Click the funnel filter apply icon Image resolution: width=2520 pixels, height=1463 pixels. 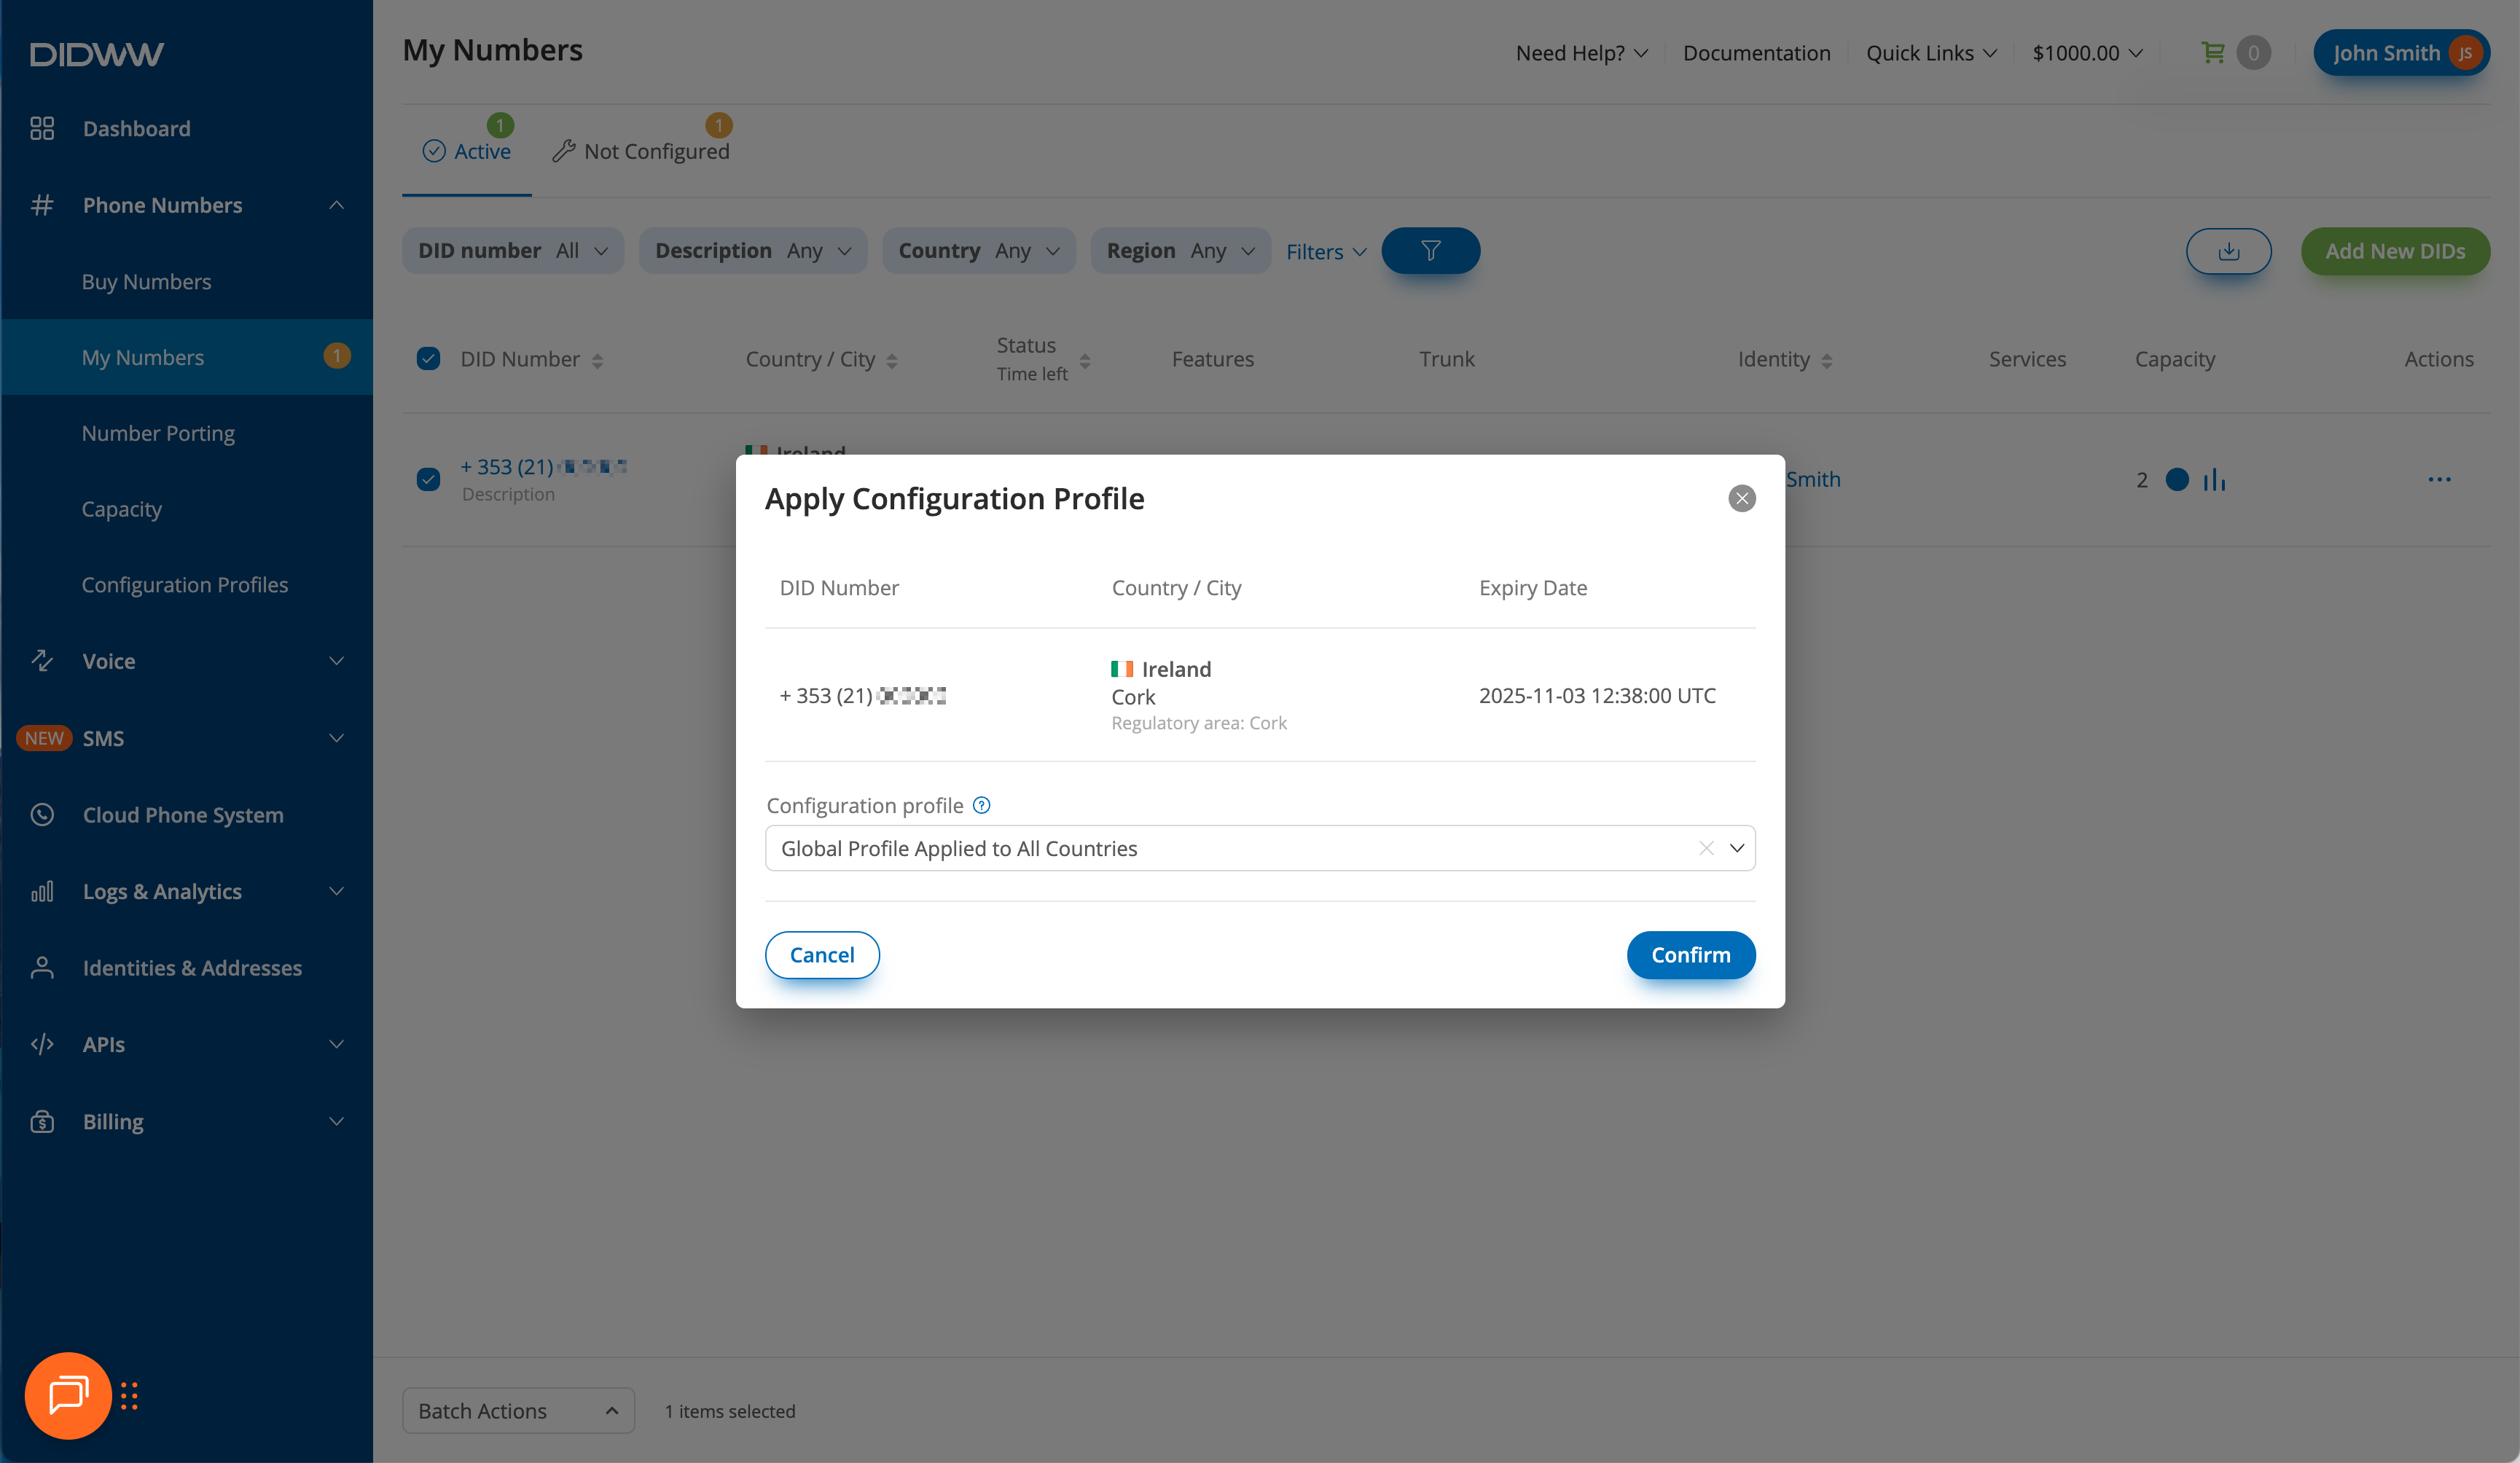click(1430, 251)
